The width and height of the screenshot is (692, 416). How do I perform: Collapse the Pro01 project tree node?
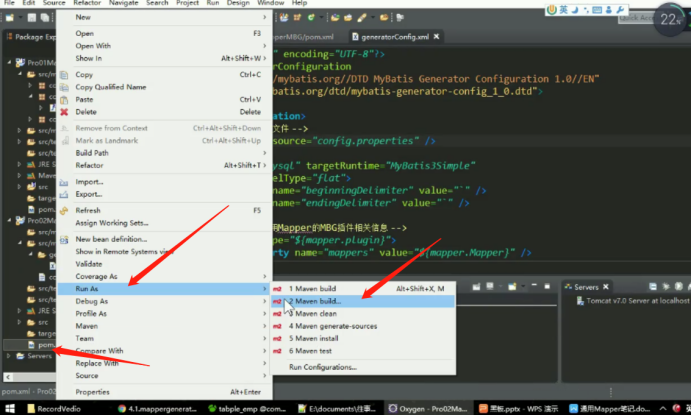click(9, 62)
